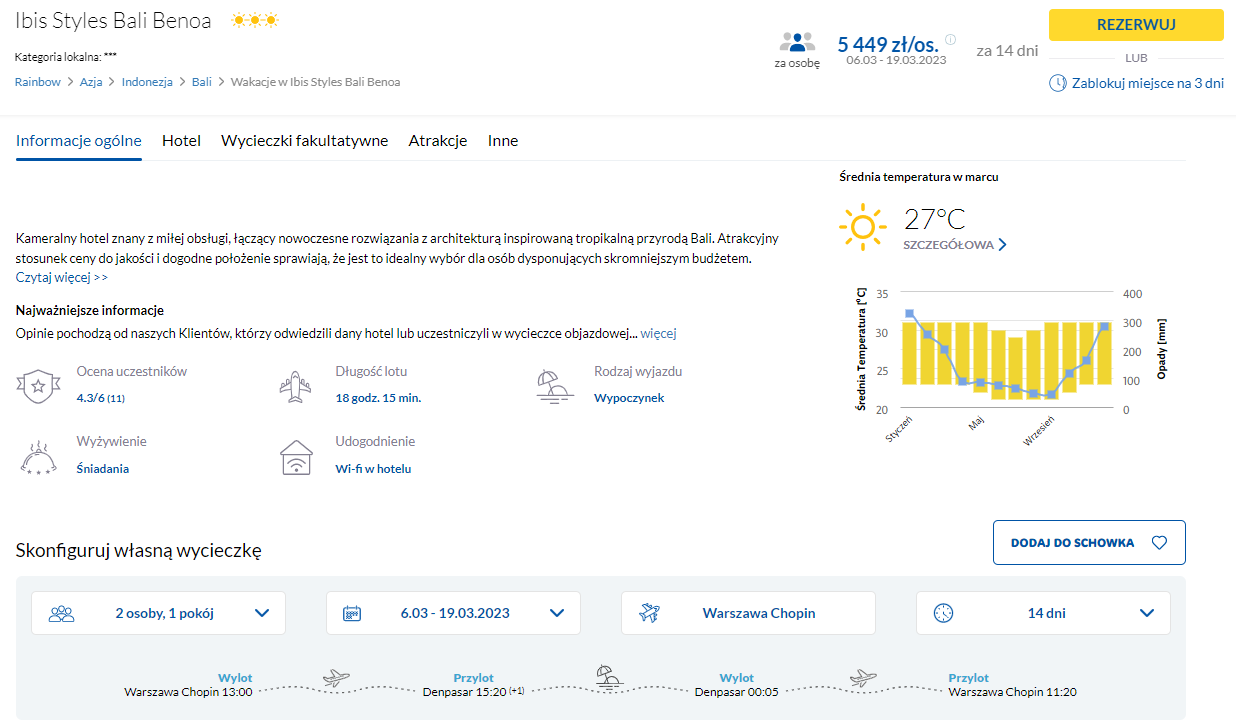Select the Warszawa Chopin departure airport field
1236x727 pixels.
coord(748,613)
